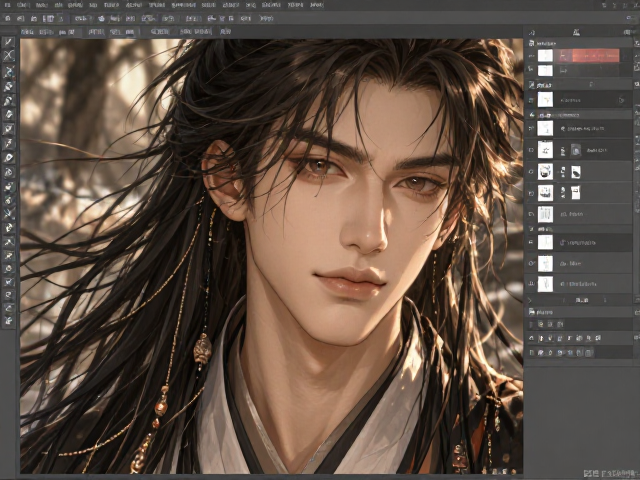Expand the chevron arrow below the layer list
This screenshot has height=480, width=640.
click(530, 300)
